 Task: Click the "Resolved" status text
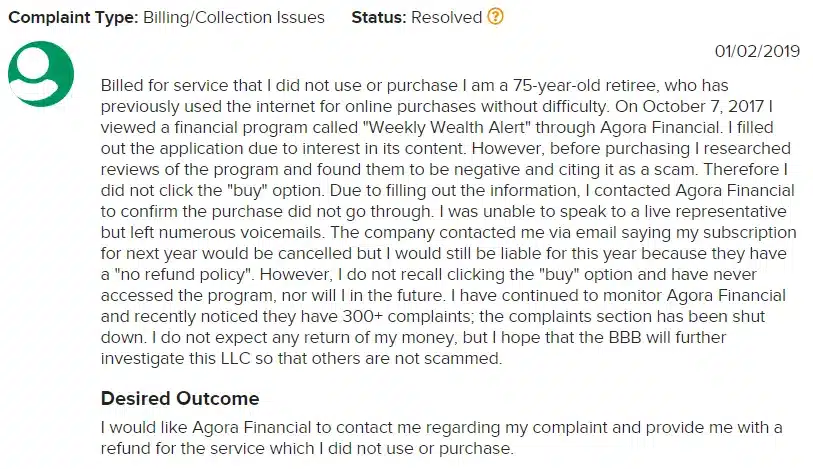click(x=446, y=17)
